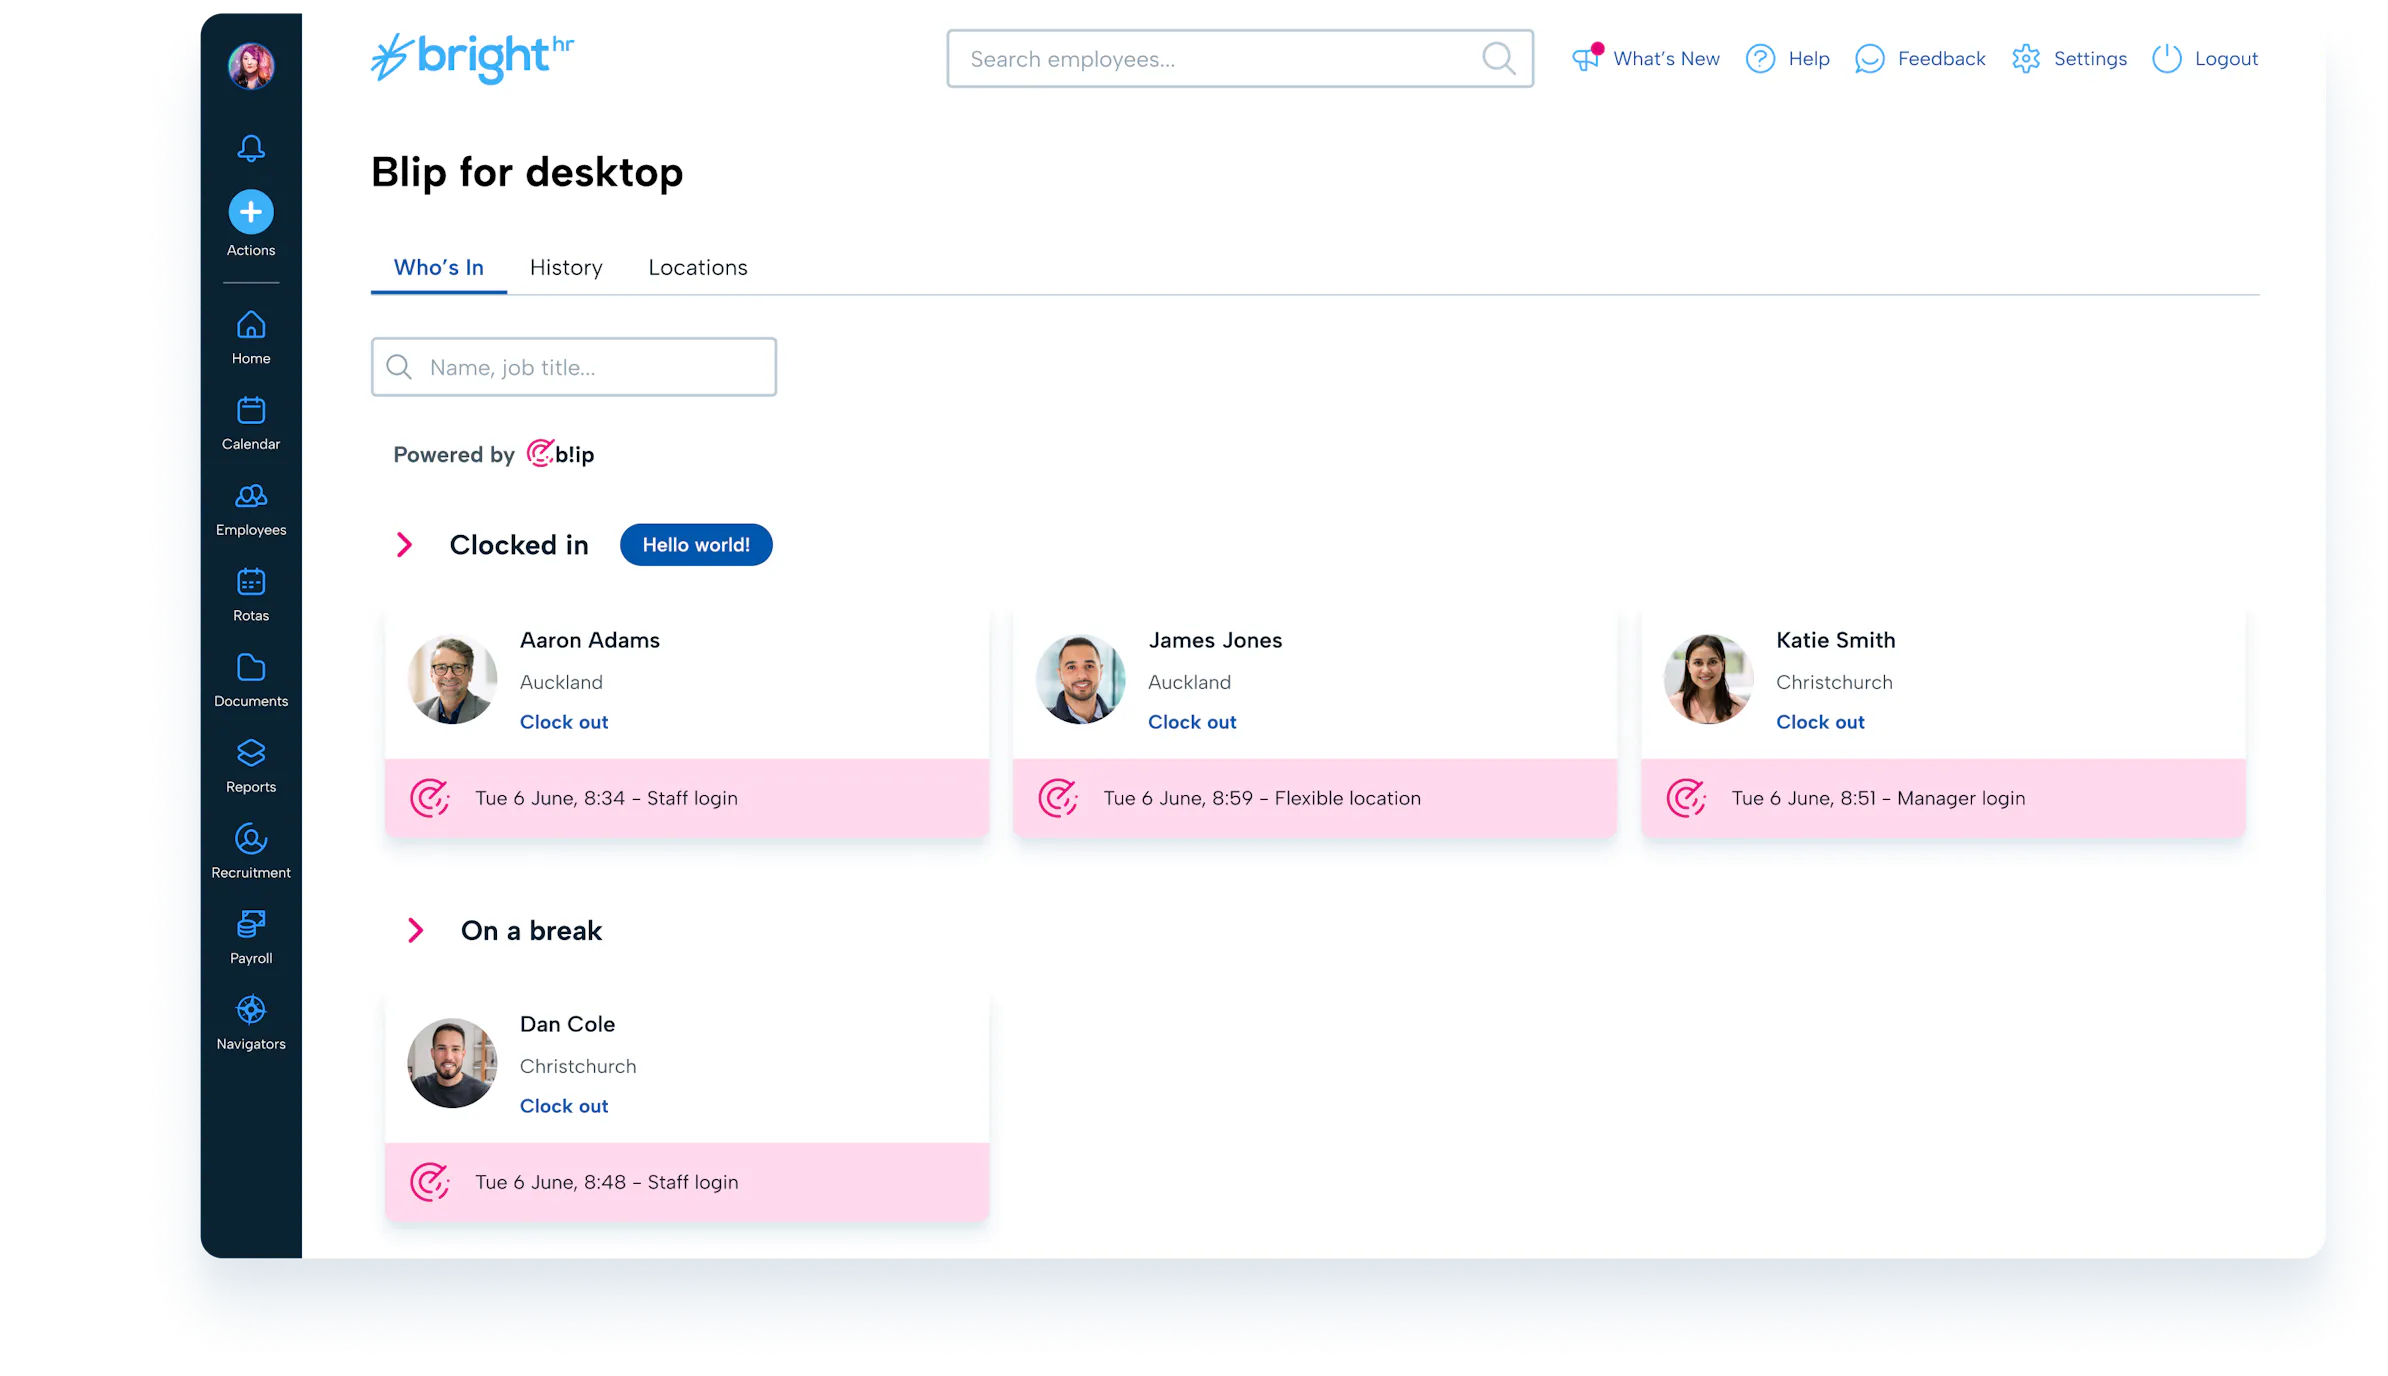Open notifications via the bell icon
This screenshot has width=2388, height=1376.
[x=250, y=147]
